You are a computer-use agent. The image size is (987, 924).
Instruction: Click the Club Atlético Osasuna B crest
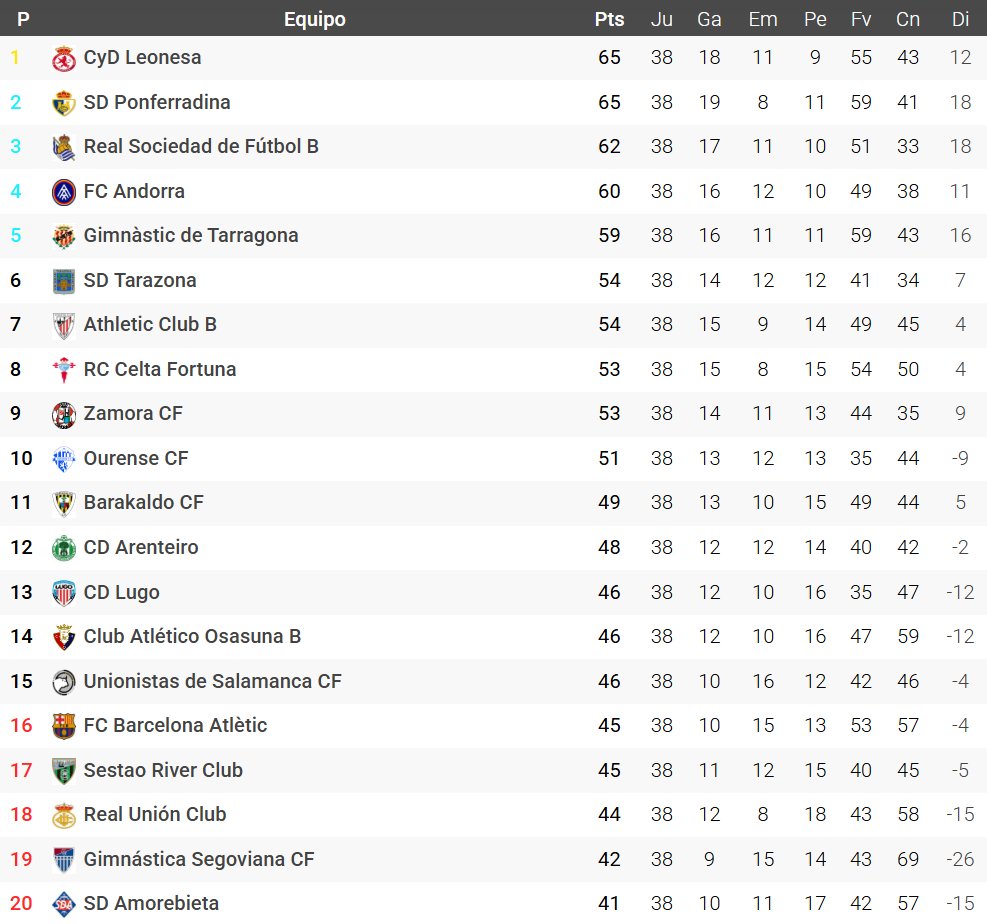[64, 637]
